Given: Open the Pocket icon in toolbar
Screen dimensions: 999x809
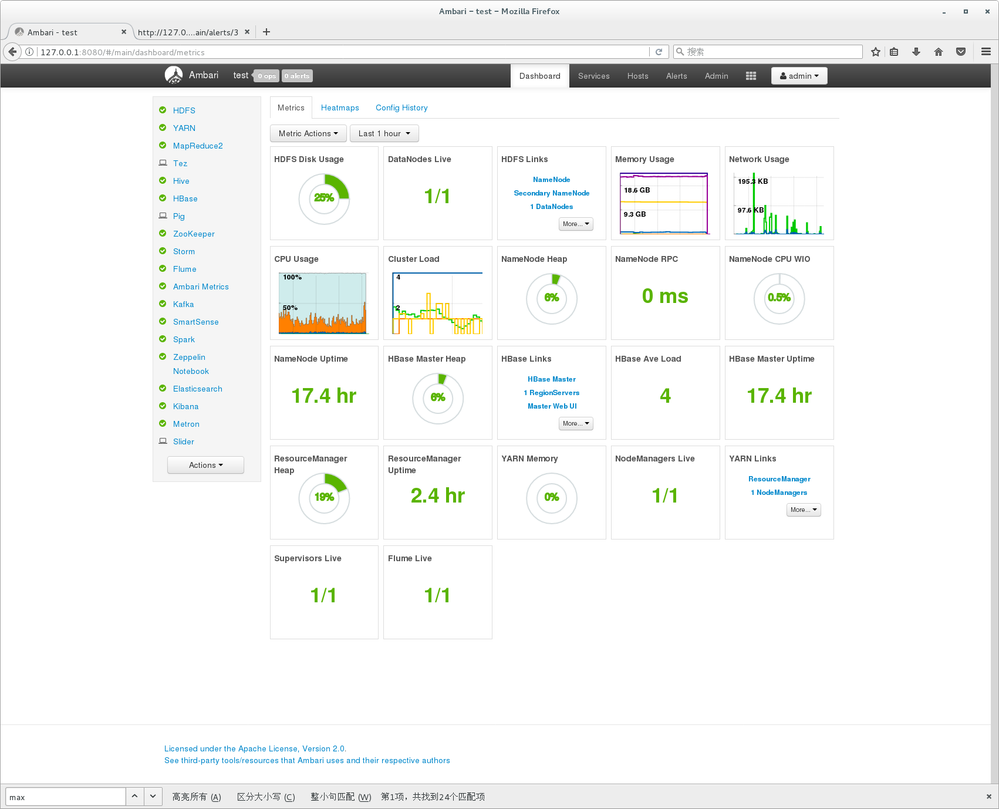Looking at the screenshot, I should click(x=961, y=52).
